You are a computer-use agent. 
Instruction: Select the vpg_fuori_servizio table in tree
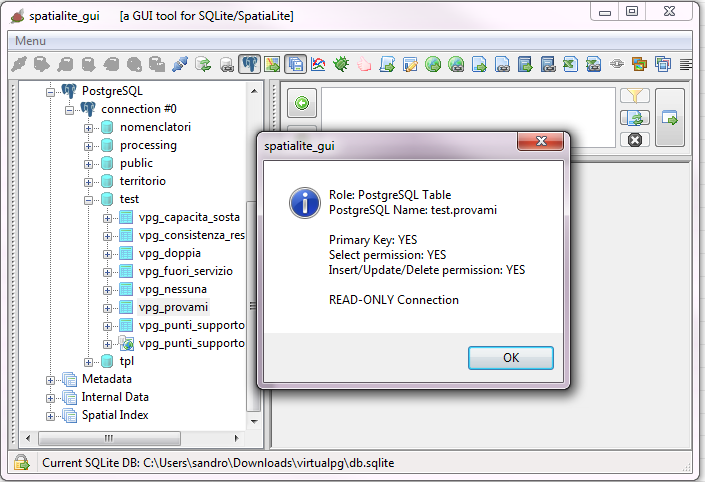pos(186,271)
